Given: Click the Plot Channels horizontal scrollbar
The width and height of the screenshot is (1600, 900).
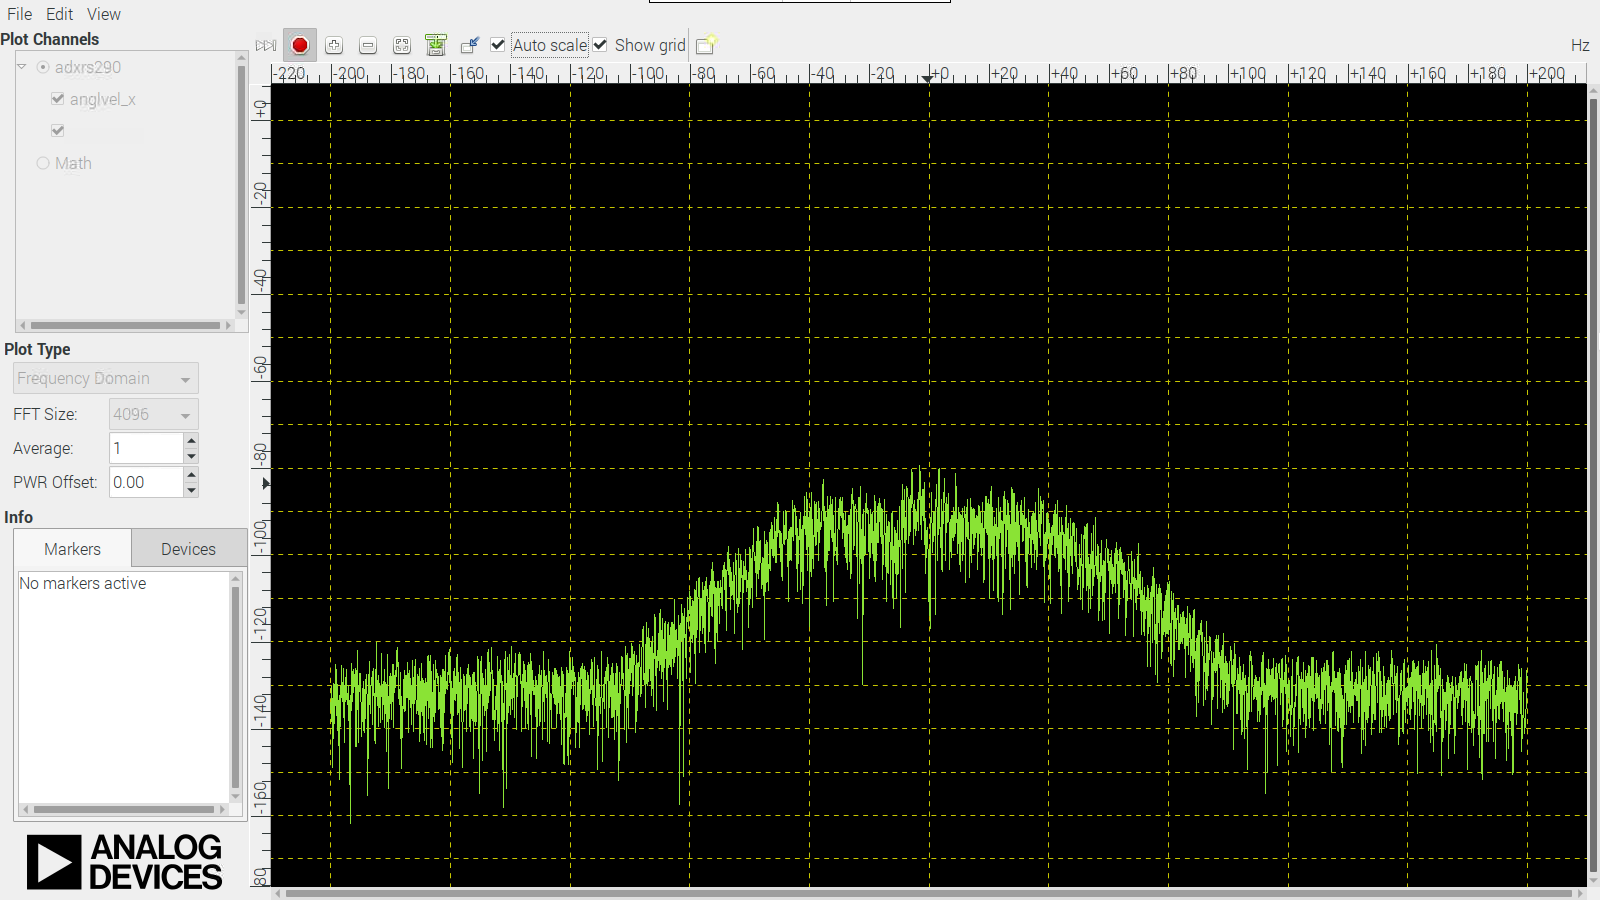Looking at the screenshot, I should coord(125,325).
